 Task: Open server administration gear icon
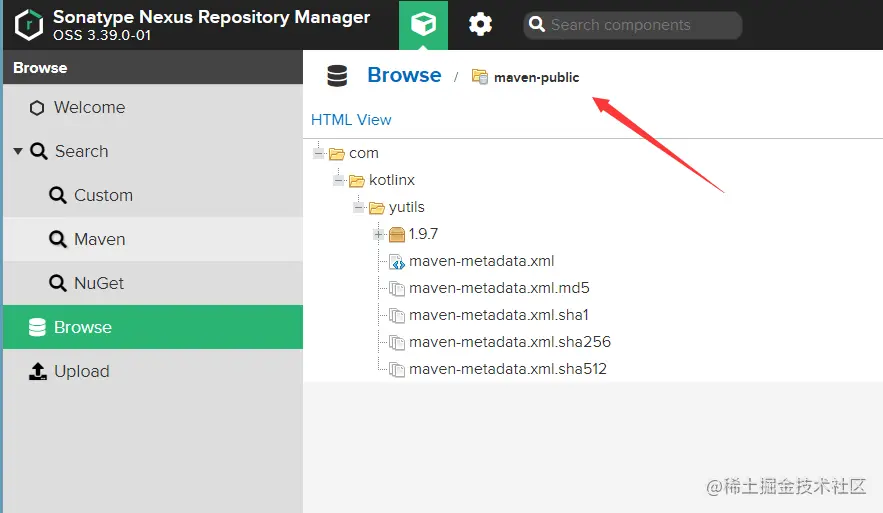(480, 25)
